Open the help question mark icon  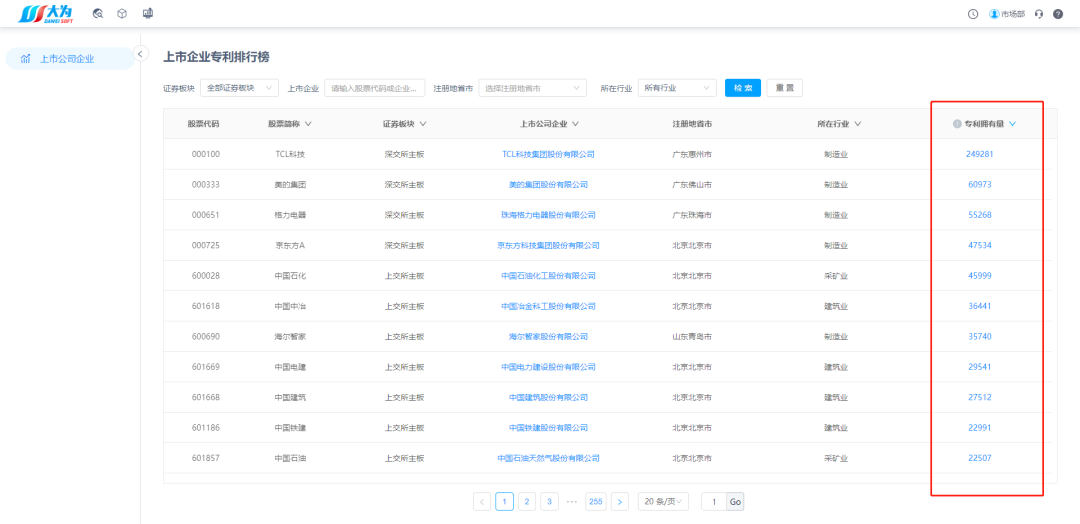1058,14
